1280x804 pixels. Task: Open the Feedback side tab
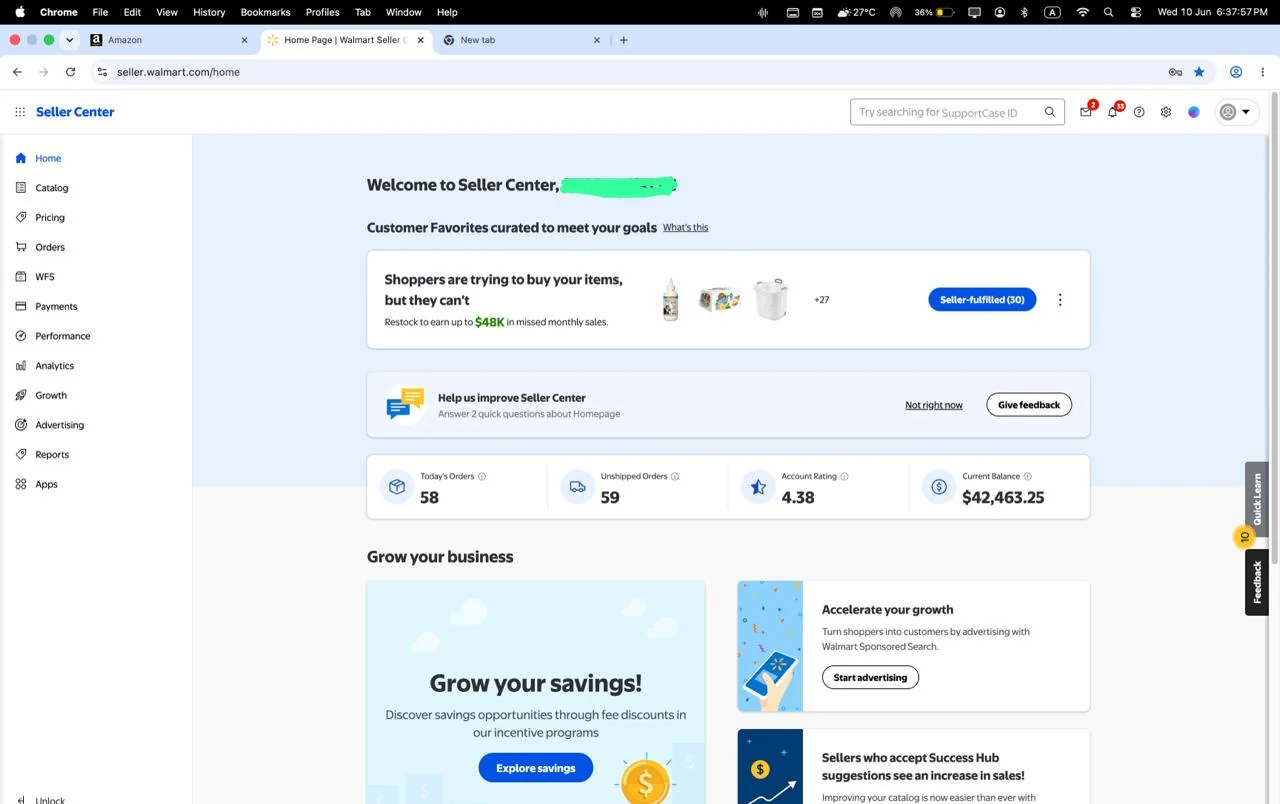(x=1257, y=582)
